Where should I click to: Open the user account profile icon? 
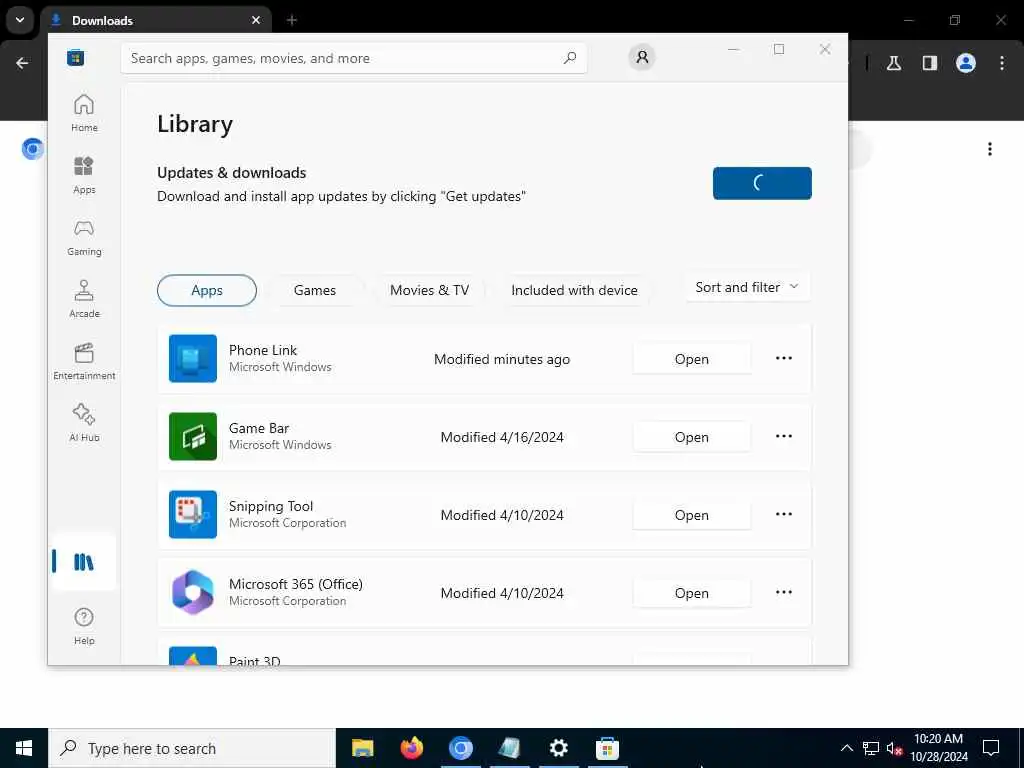tap(642, 57)
